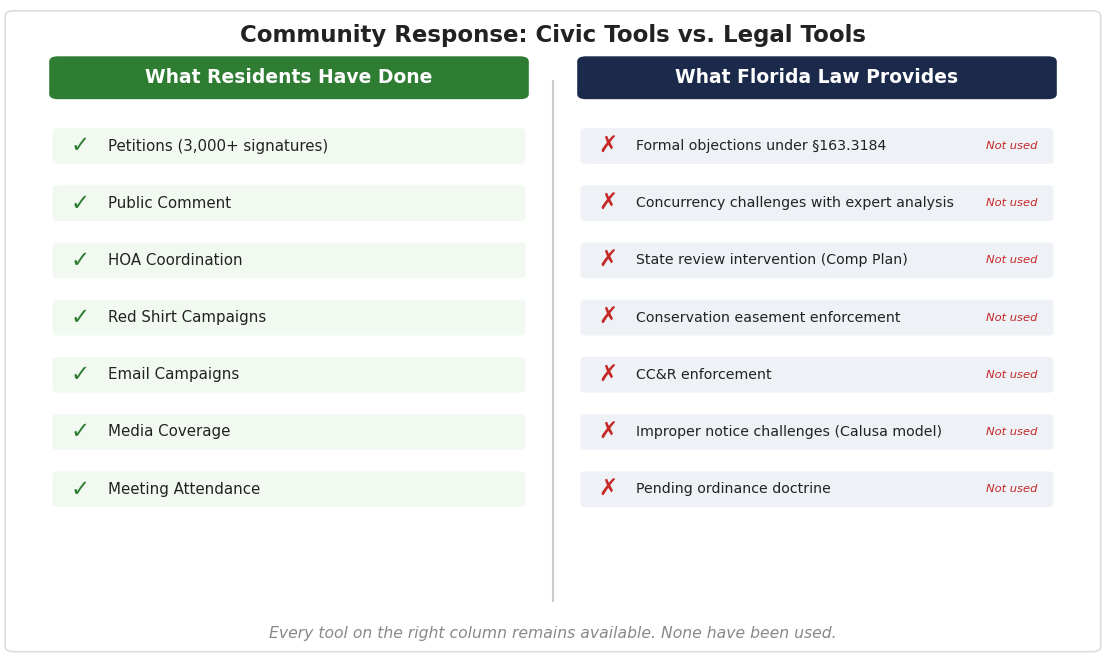Toggle the X on Concurrency challenges row
The width and height of the screenshot is (1106, 656).
click(607, 202)
